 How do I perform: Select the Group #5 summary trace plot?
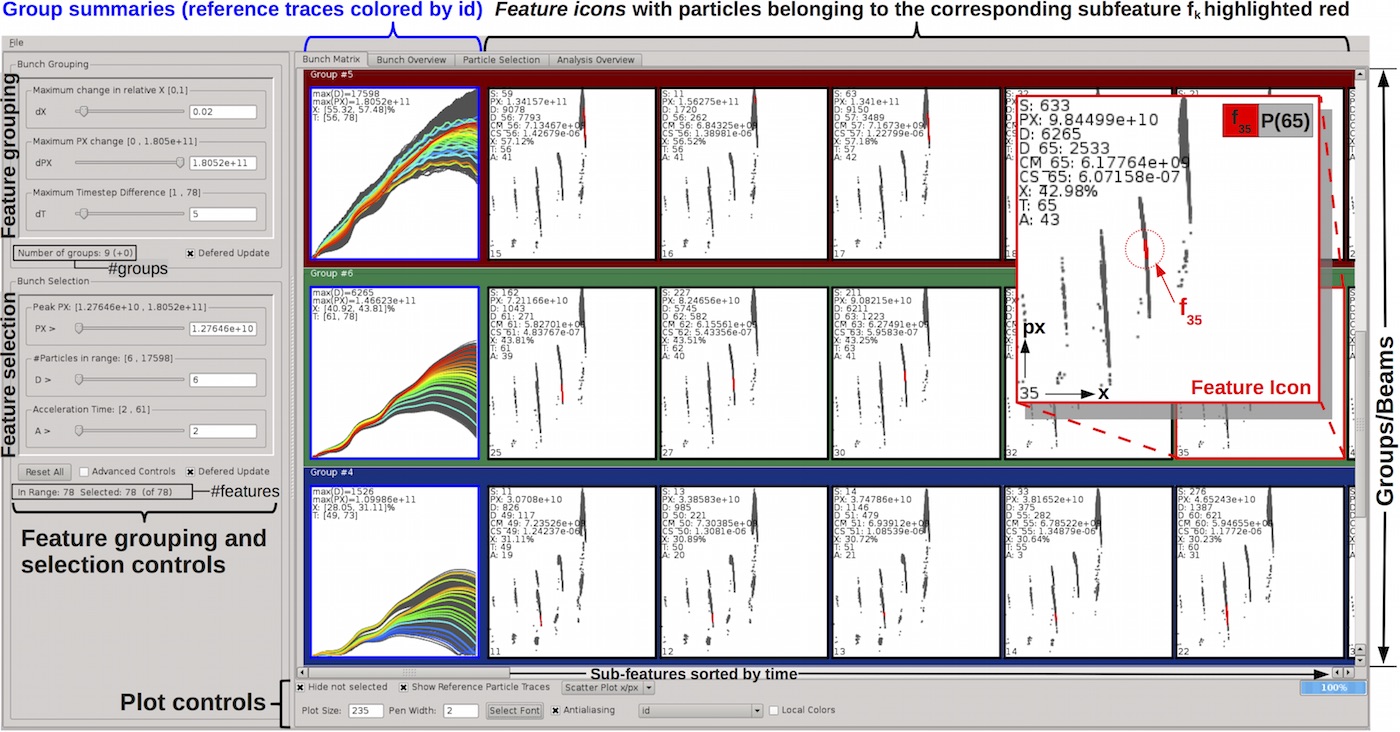tap(395, 175)
